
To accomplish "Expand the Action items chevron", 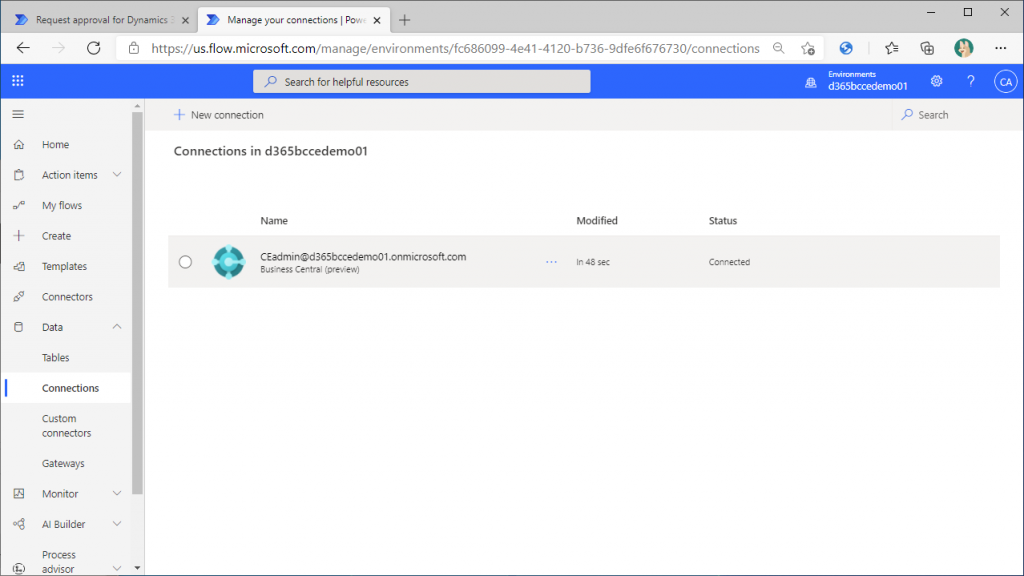I will (x=117, y=174).
